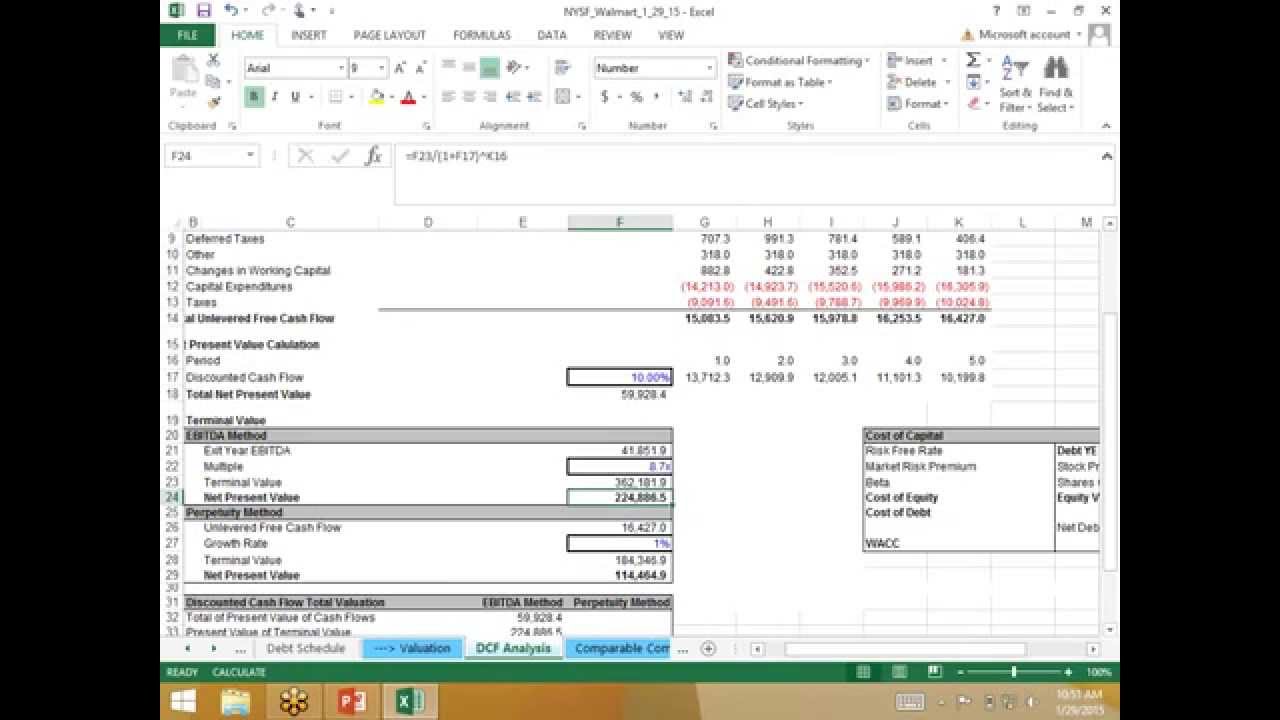
Task: Click the AutoSum sigma icon
Action: click(972, 60)
